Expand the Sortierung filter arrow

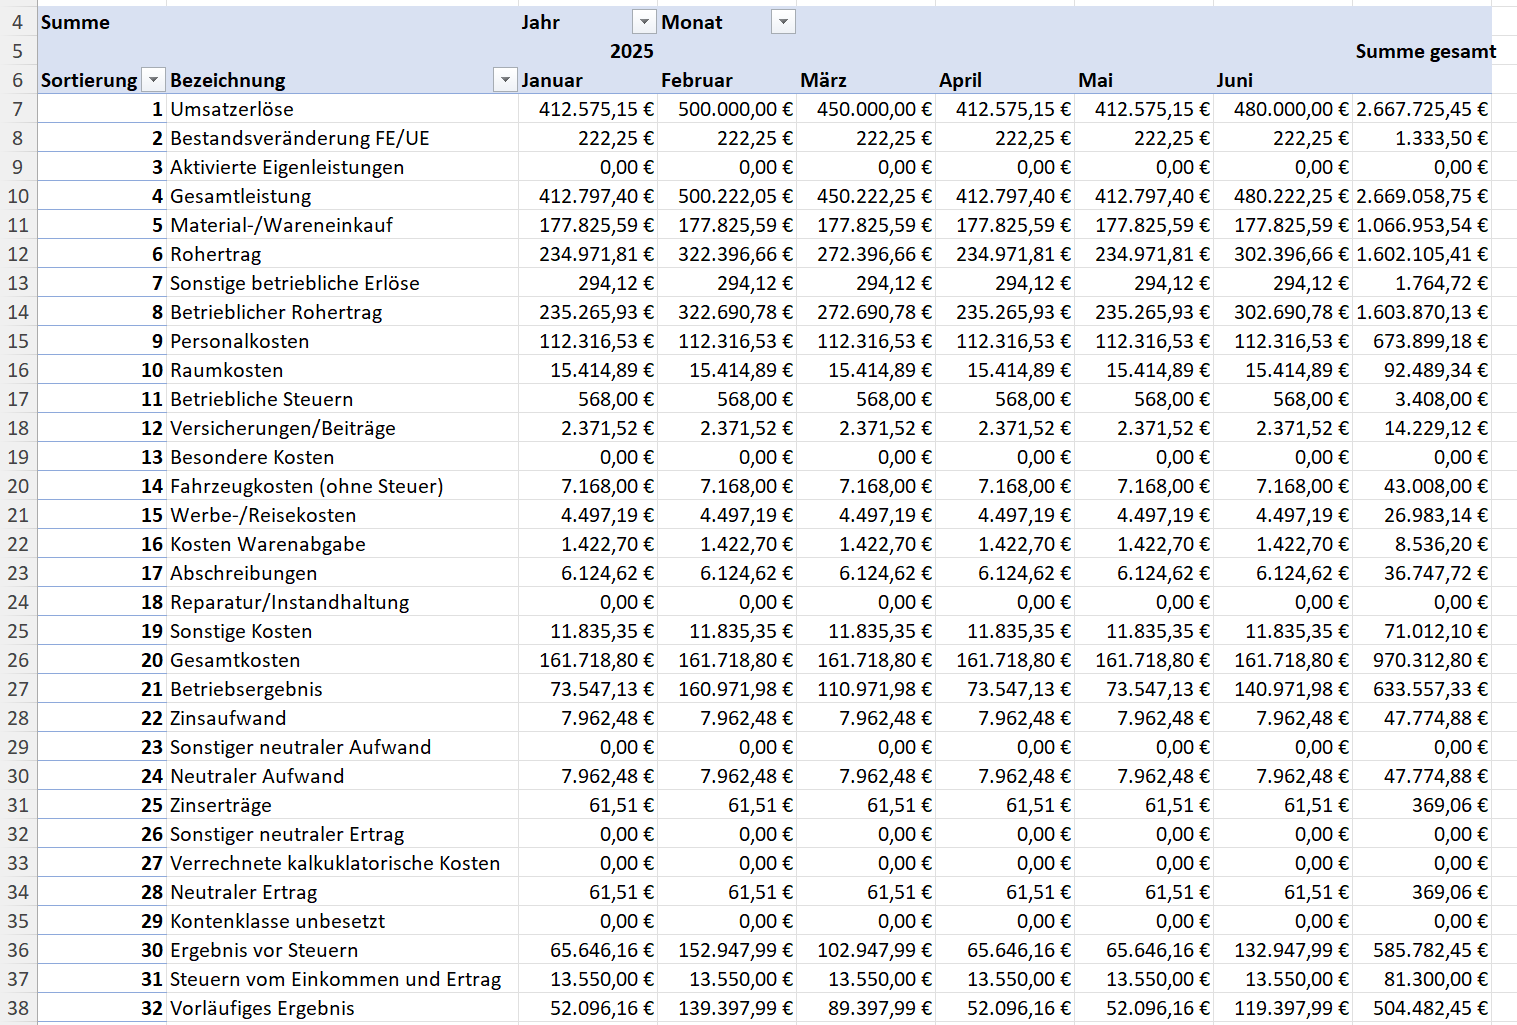coord(153,80)
